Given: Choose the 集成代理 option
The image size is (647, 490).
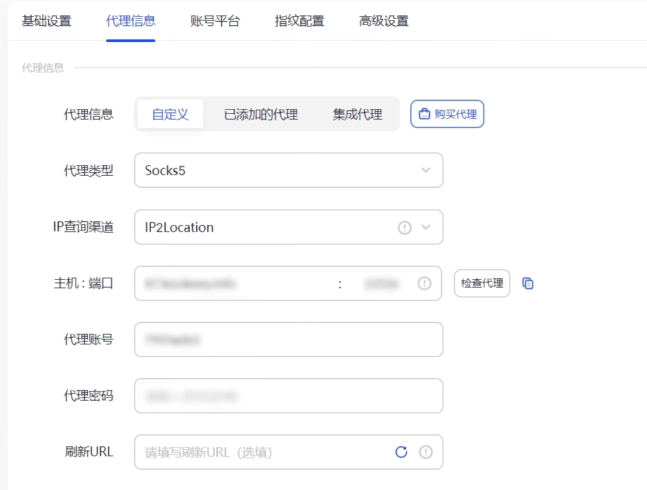Looking at the screenshot, I should [357, 114].
